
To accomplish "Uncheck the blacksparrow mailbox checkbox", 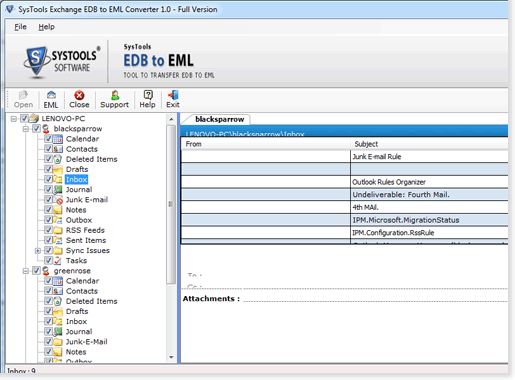I will [36, 128].
